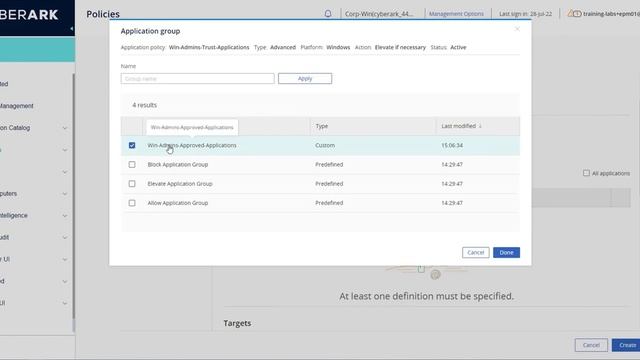This screenshot has width=640, height=360.
Task: Tick the header select-all checkbox cell
Action: click(132, 126)
